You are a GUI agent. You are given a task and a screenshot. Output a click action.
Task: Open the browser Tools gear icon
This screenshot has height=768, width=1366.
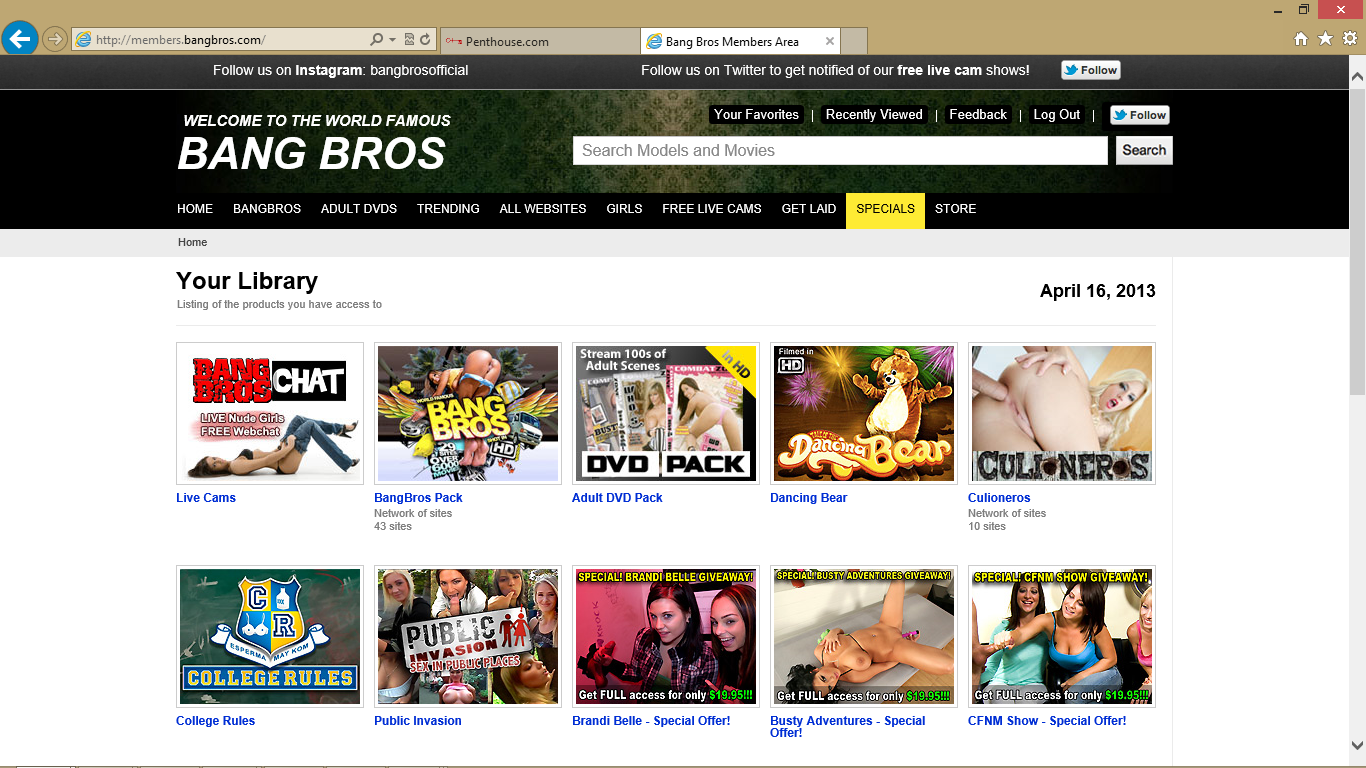[x=1350, y=39]
